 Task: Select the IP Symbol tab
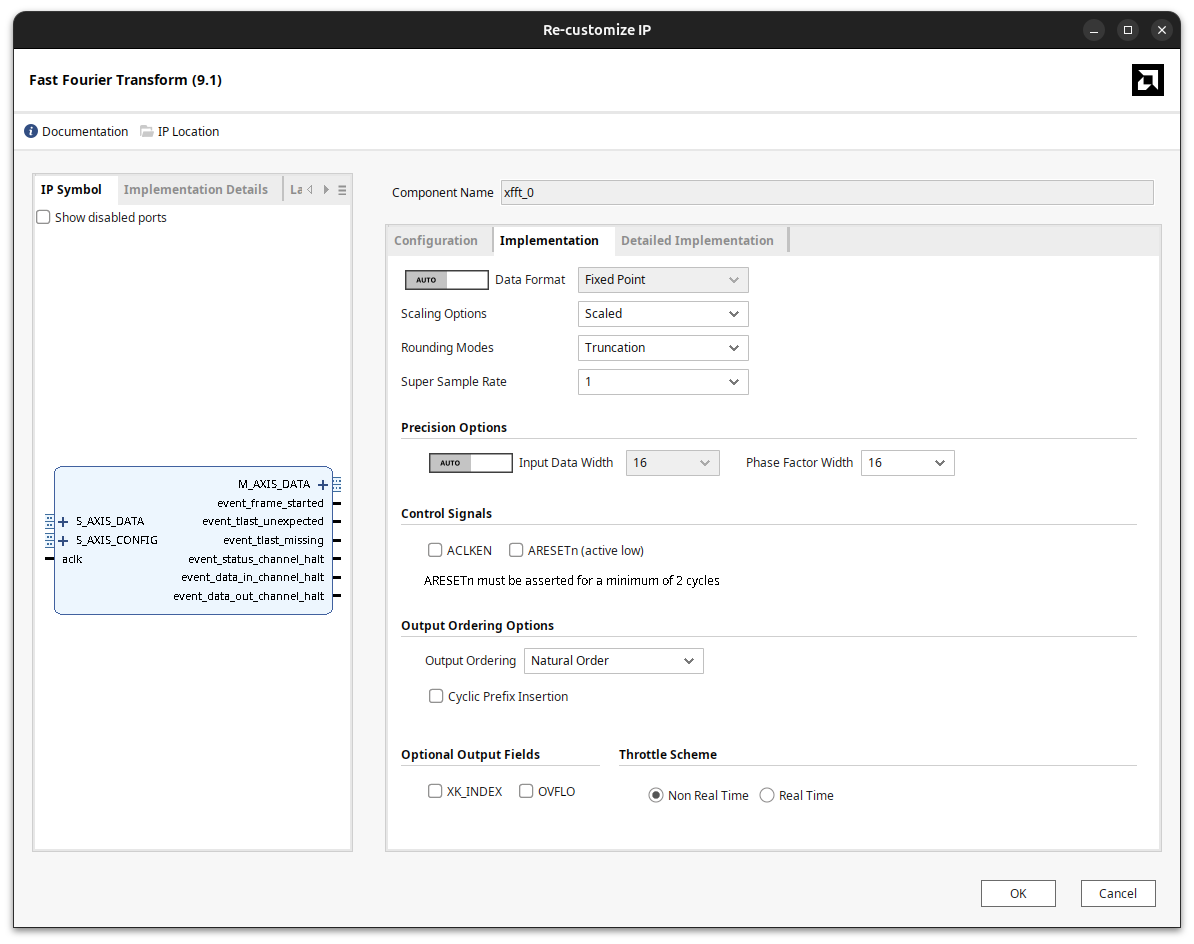click(x=72, y=190)
